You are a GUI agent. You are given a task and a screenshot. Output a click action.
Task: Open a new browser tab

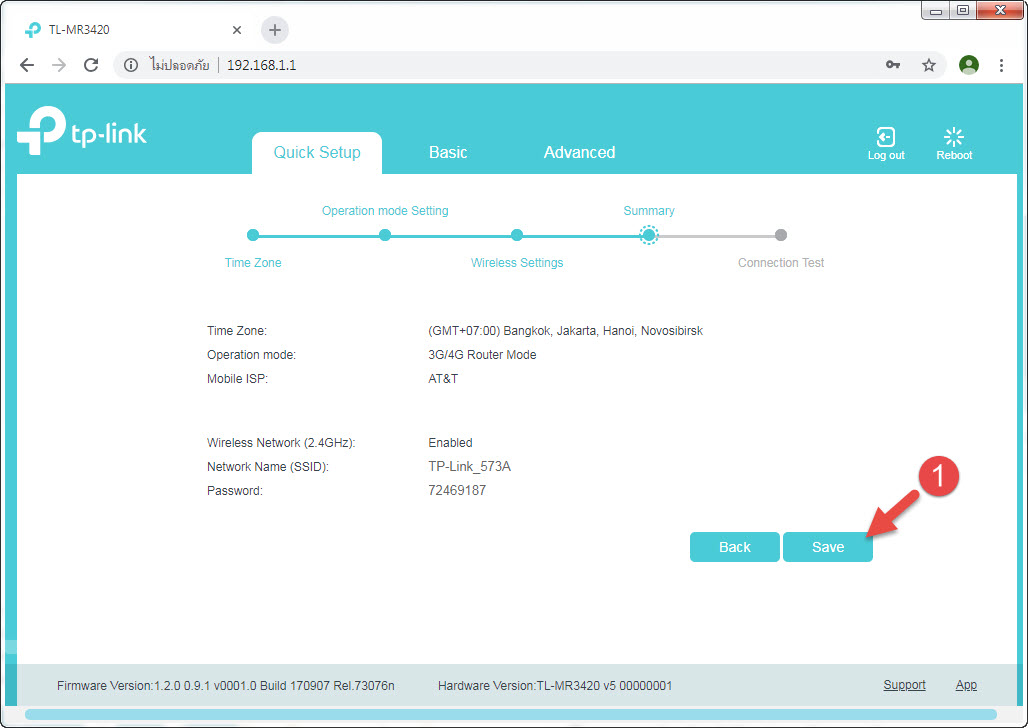click(275, 30)
